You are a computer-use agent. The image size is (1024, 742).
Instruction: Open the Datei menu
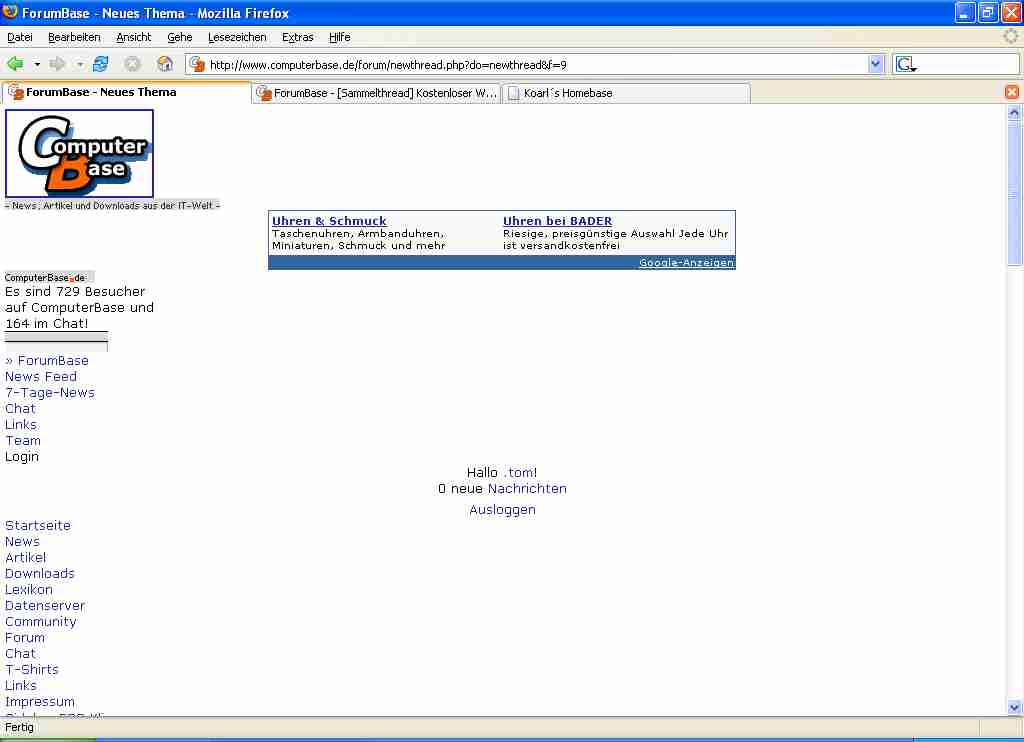pyautogui.click(x=20, y=37)
